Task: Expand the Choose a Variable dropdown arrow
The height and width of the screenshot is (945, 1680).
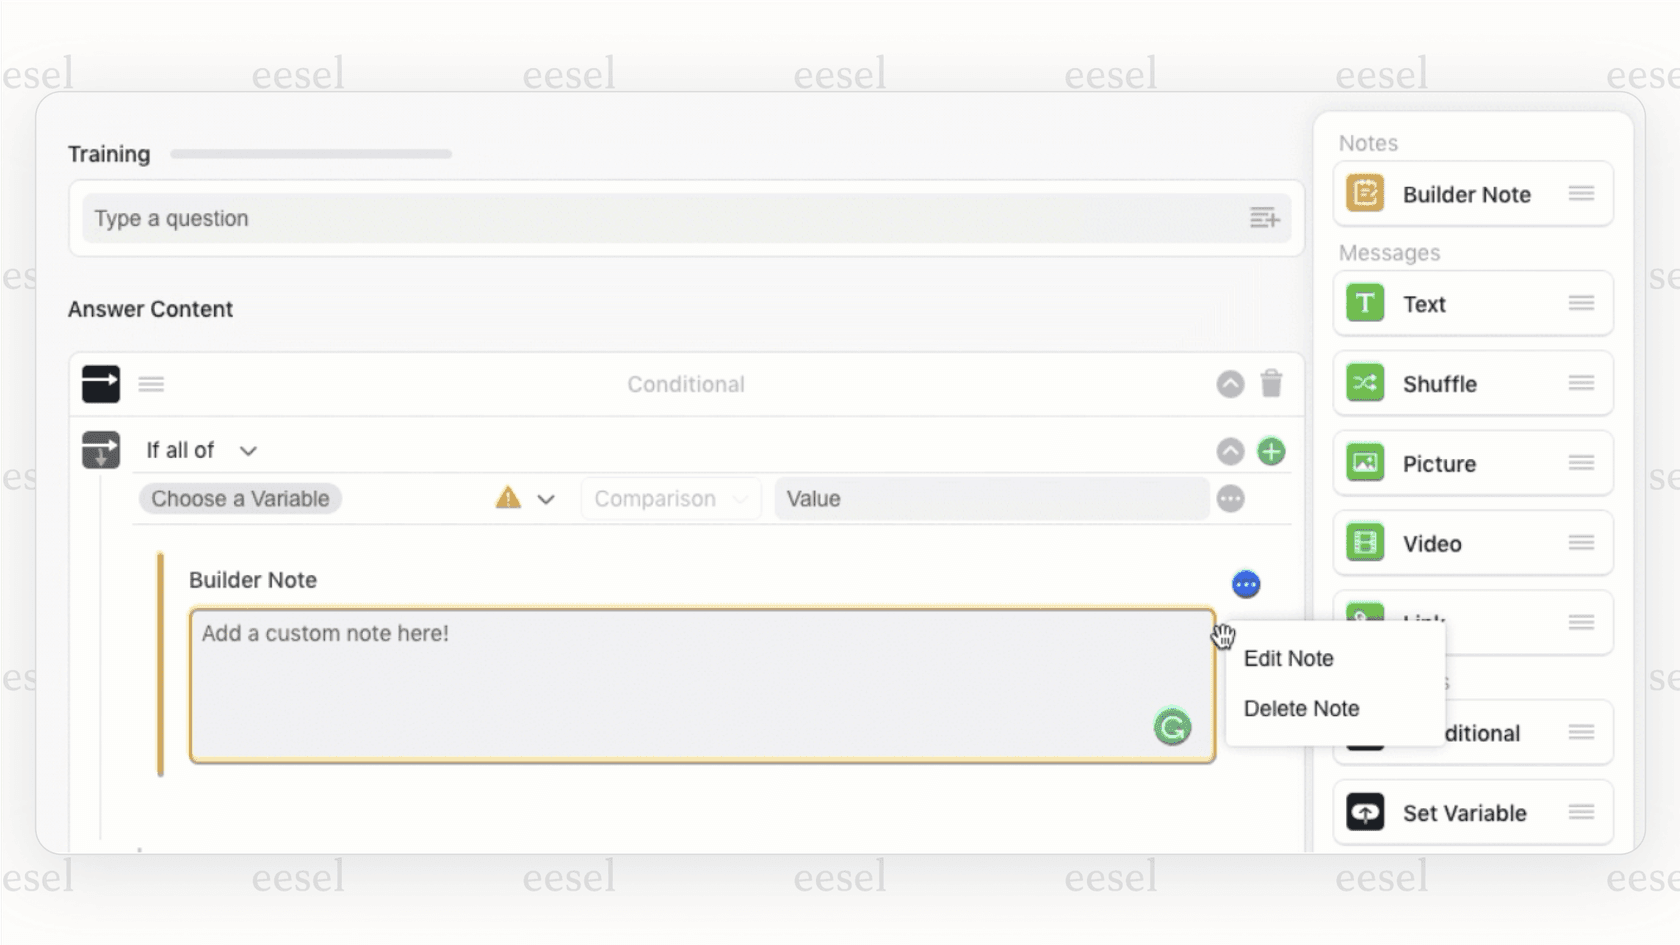Action: (x=546, y=499)
